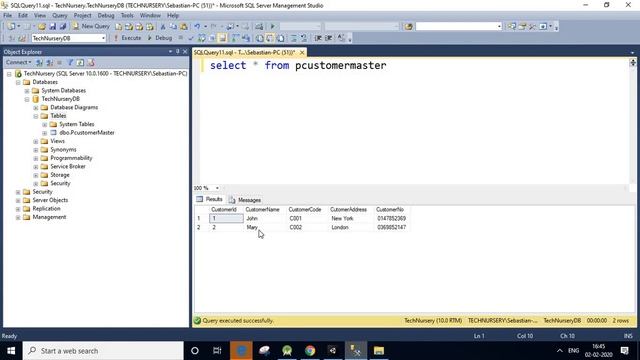
Task: Select the Service Broker folder
Action: (x=68, y=167)
